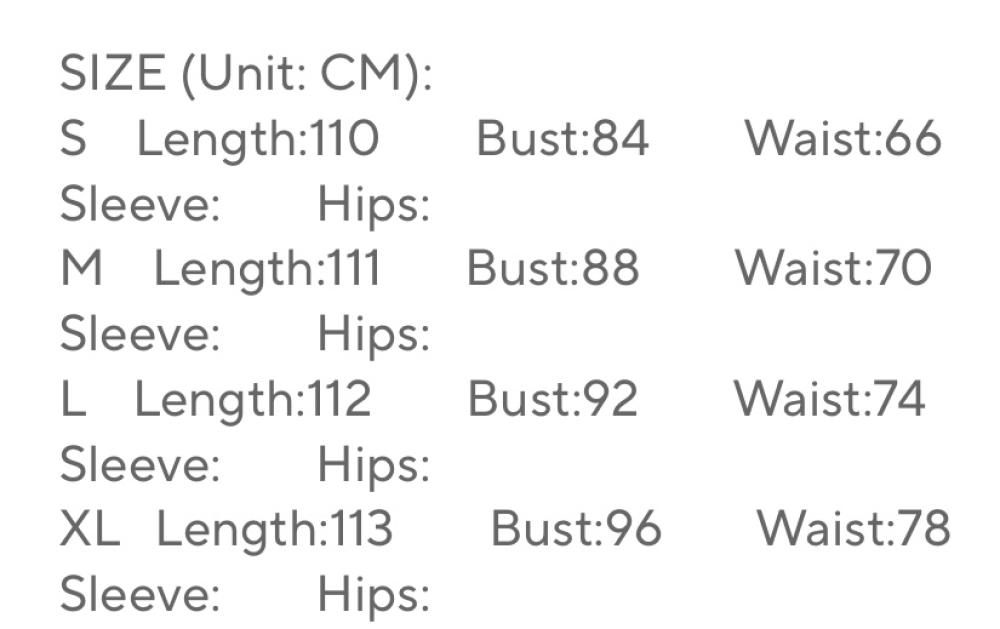The width and height of the screenshot is (1000, 629).
Task: Click the Hips label below the L row
Action: [373, 465]
